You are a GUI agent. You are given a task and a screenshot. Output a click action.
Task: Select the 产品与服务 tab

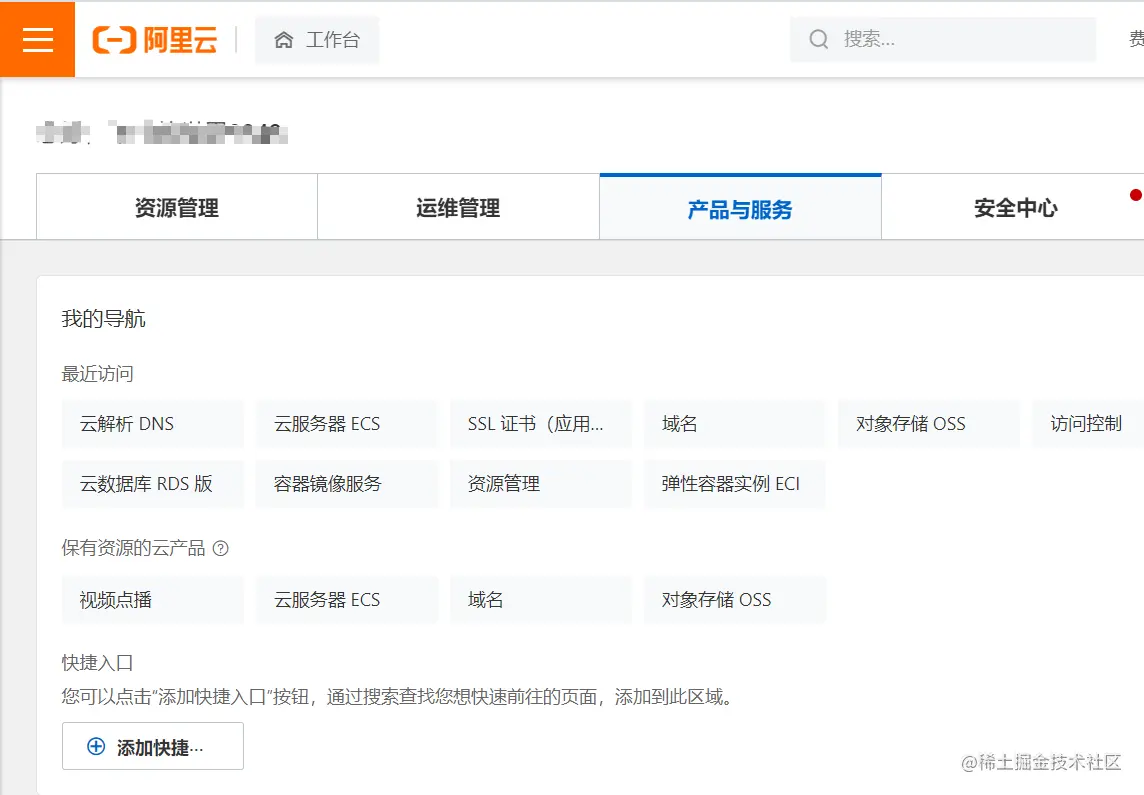[x=740, y=207]
